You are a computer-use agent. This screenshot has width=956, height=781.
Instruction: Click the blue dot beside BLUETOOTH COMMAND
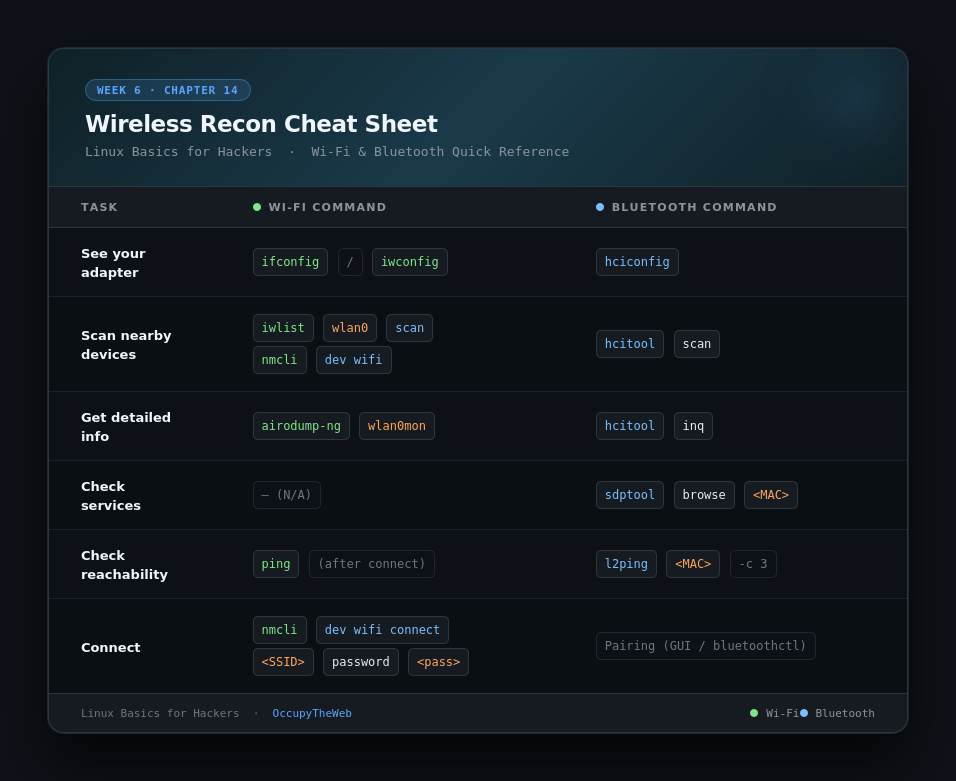[600, 207]
